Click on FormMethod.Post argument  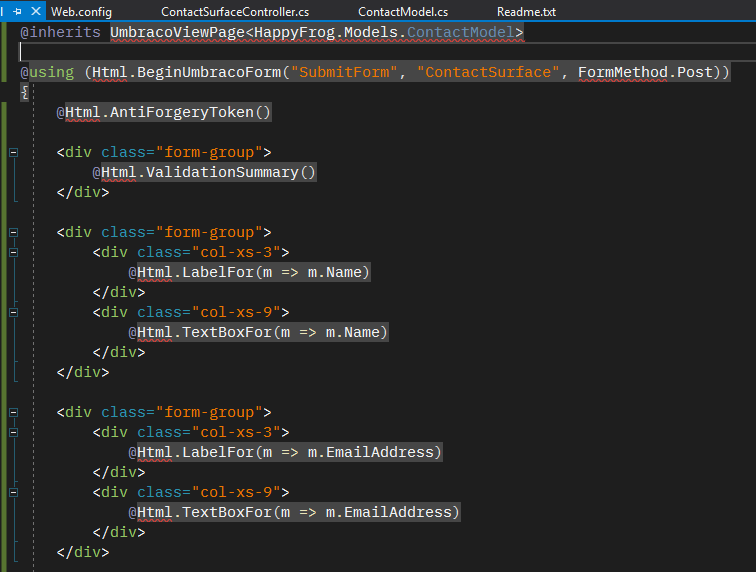point(645,72)
